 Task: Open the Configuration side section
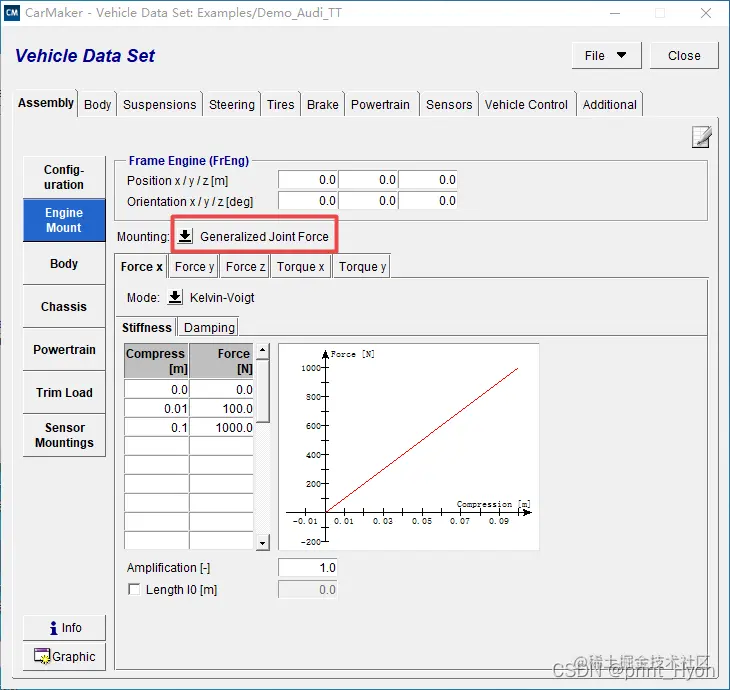pos(64,177)
